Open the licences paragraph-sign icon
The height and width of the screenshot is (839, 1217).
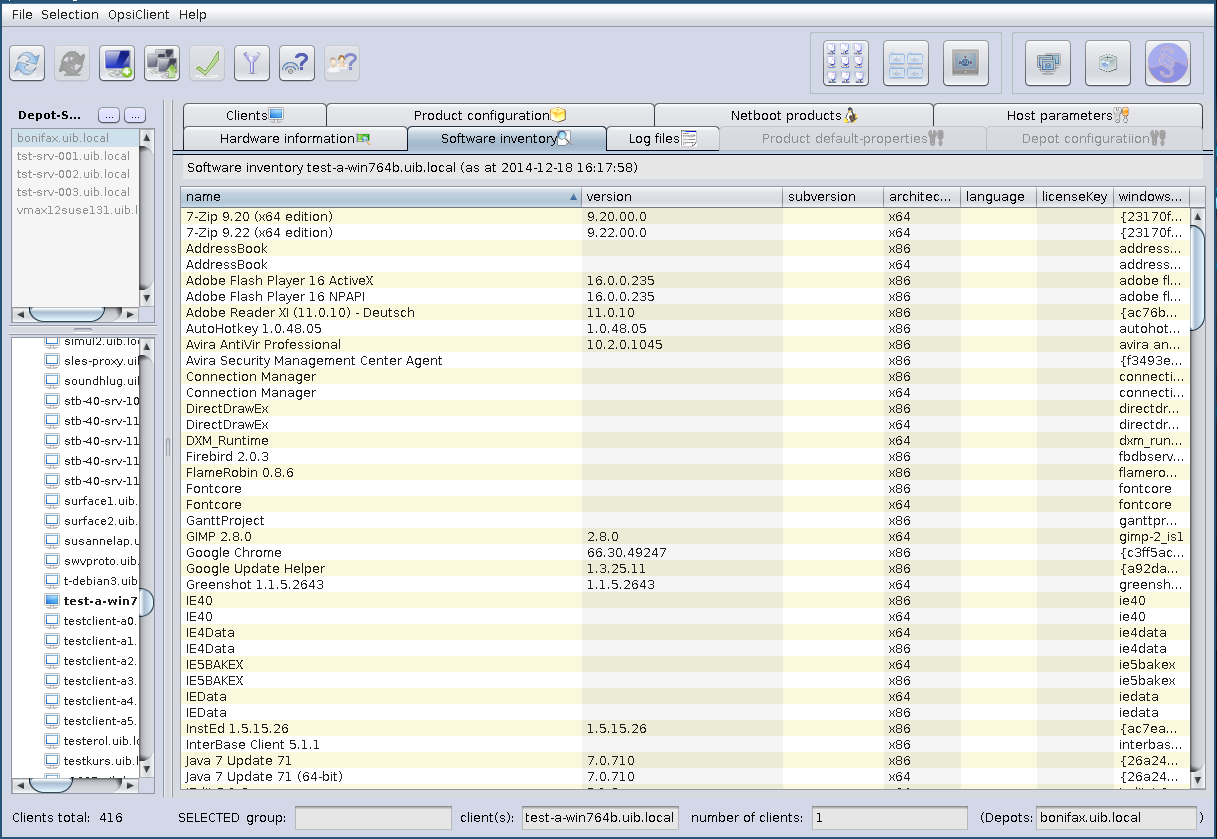[1168, 63]
